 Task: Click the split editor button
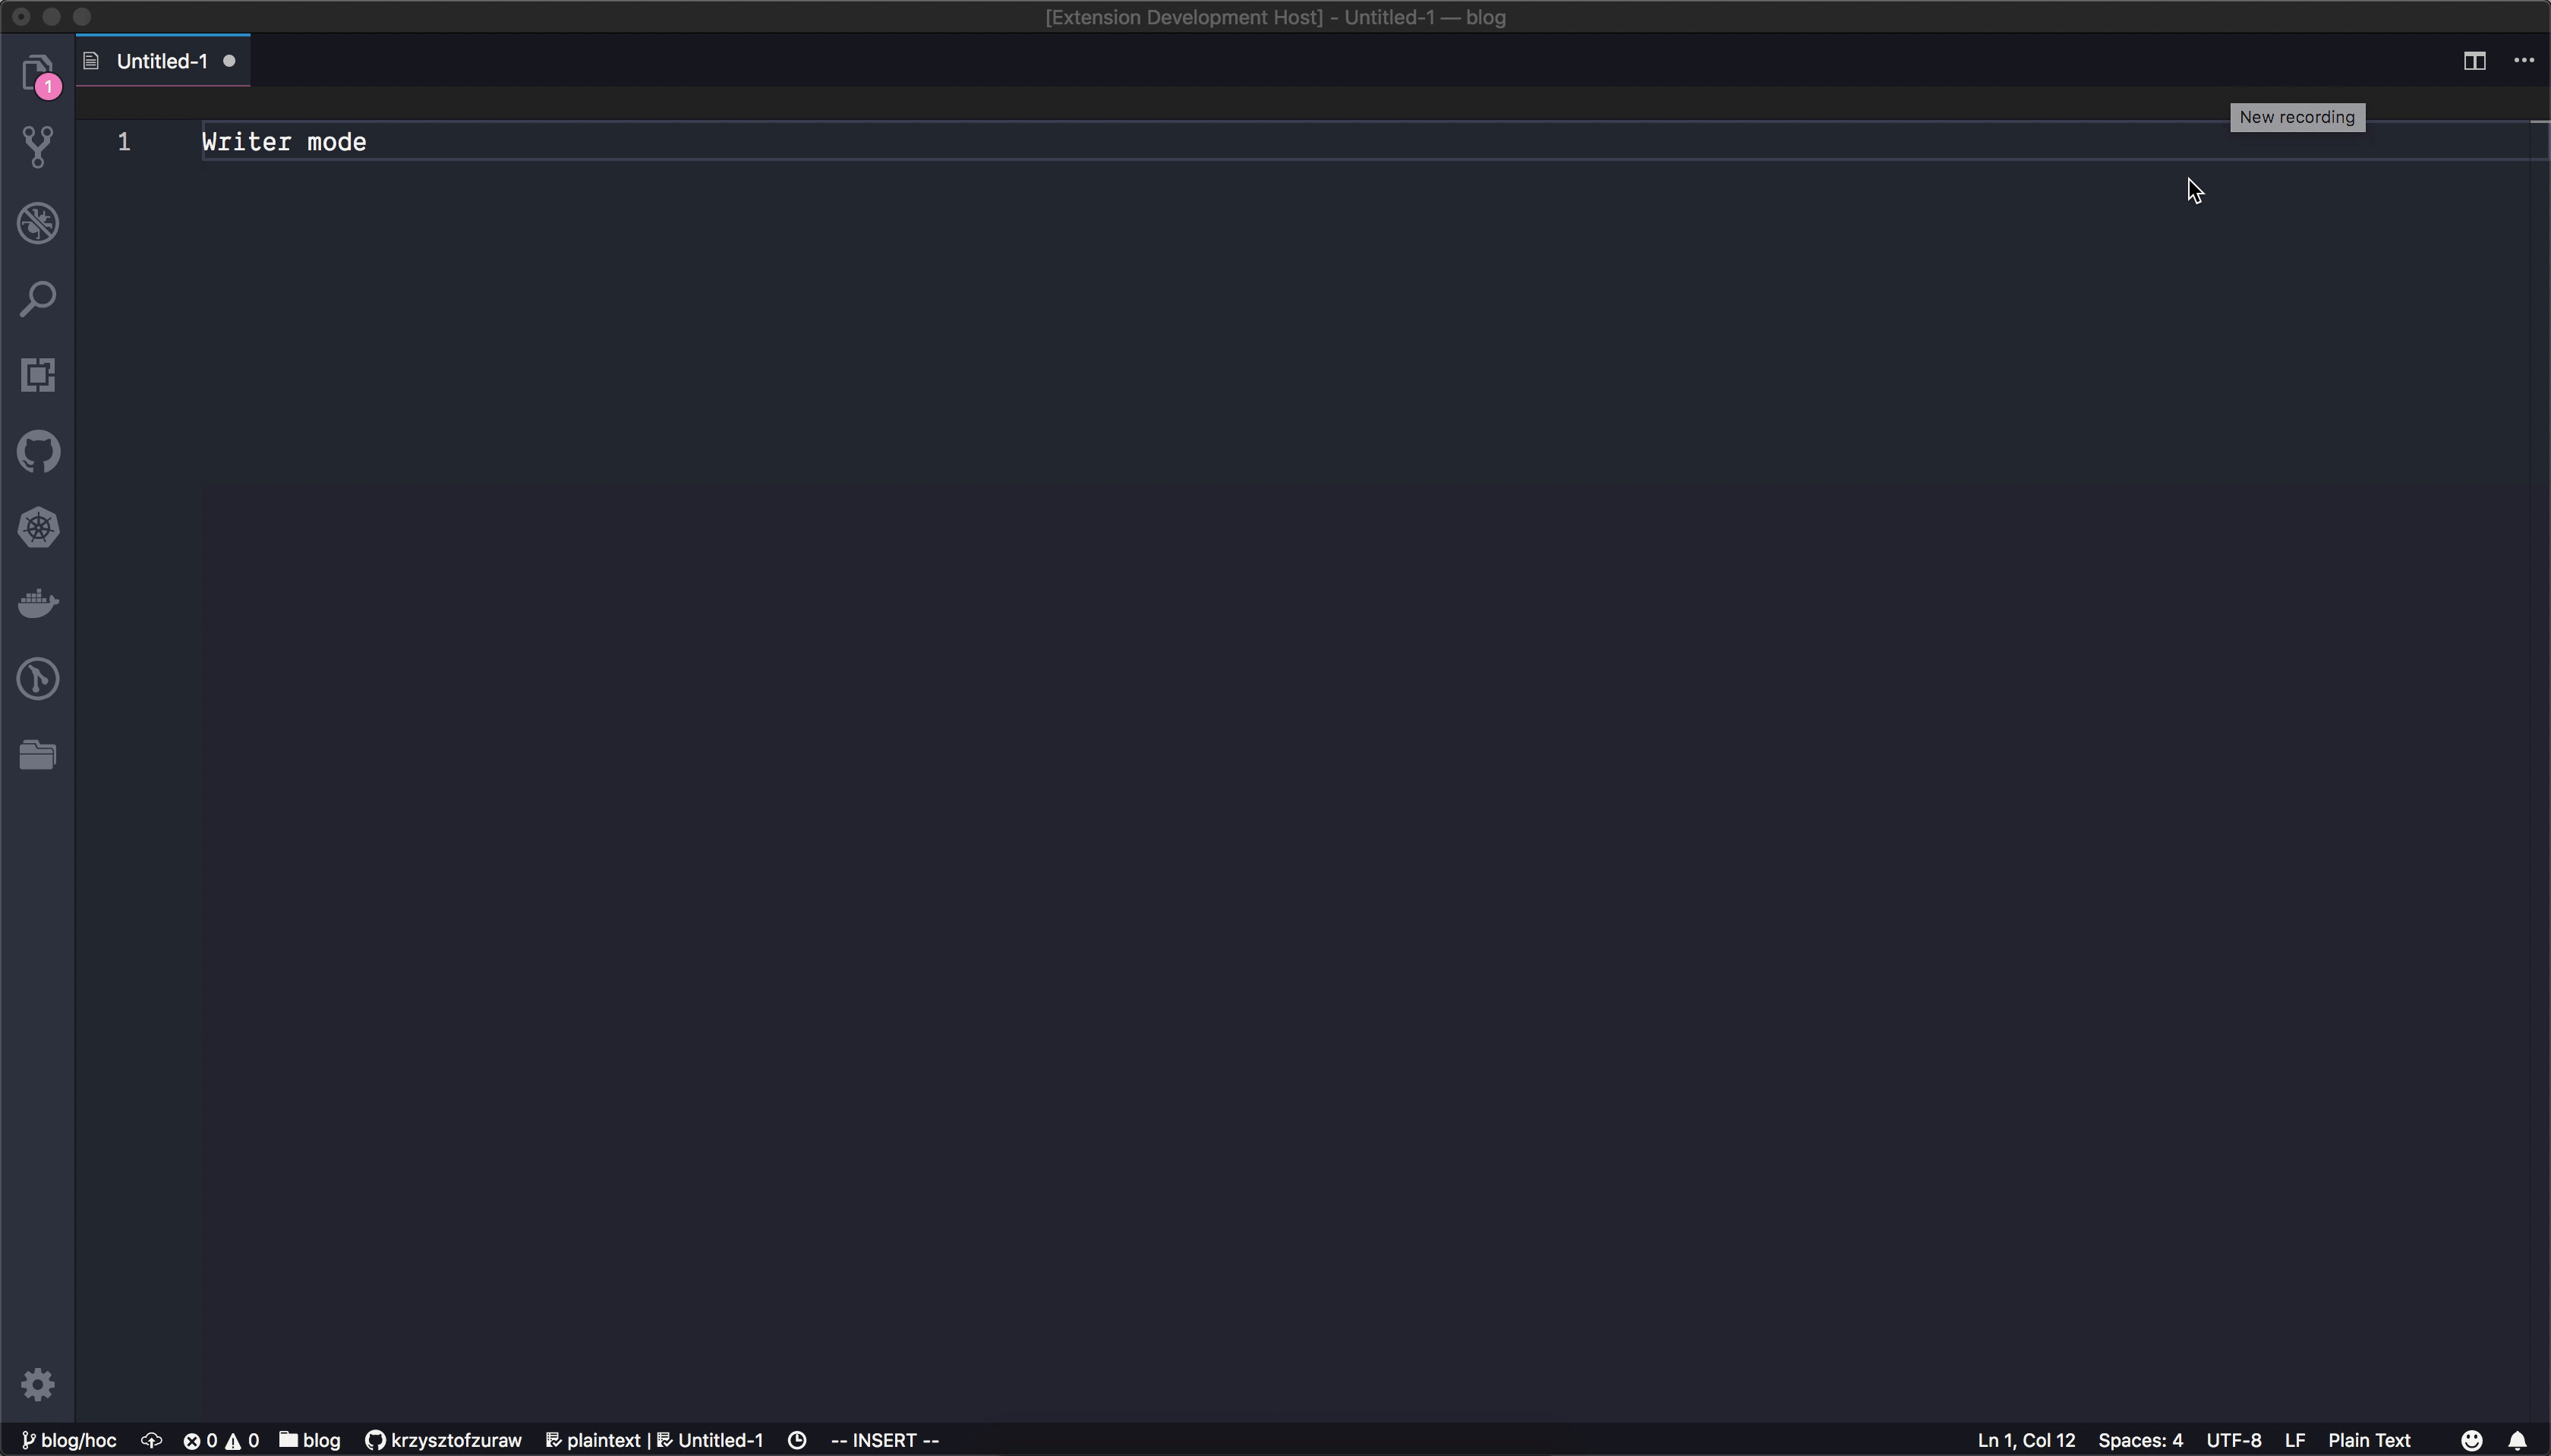pos(2474,61)
